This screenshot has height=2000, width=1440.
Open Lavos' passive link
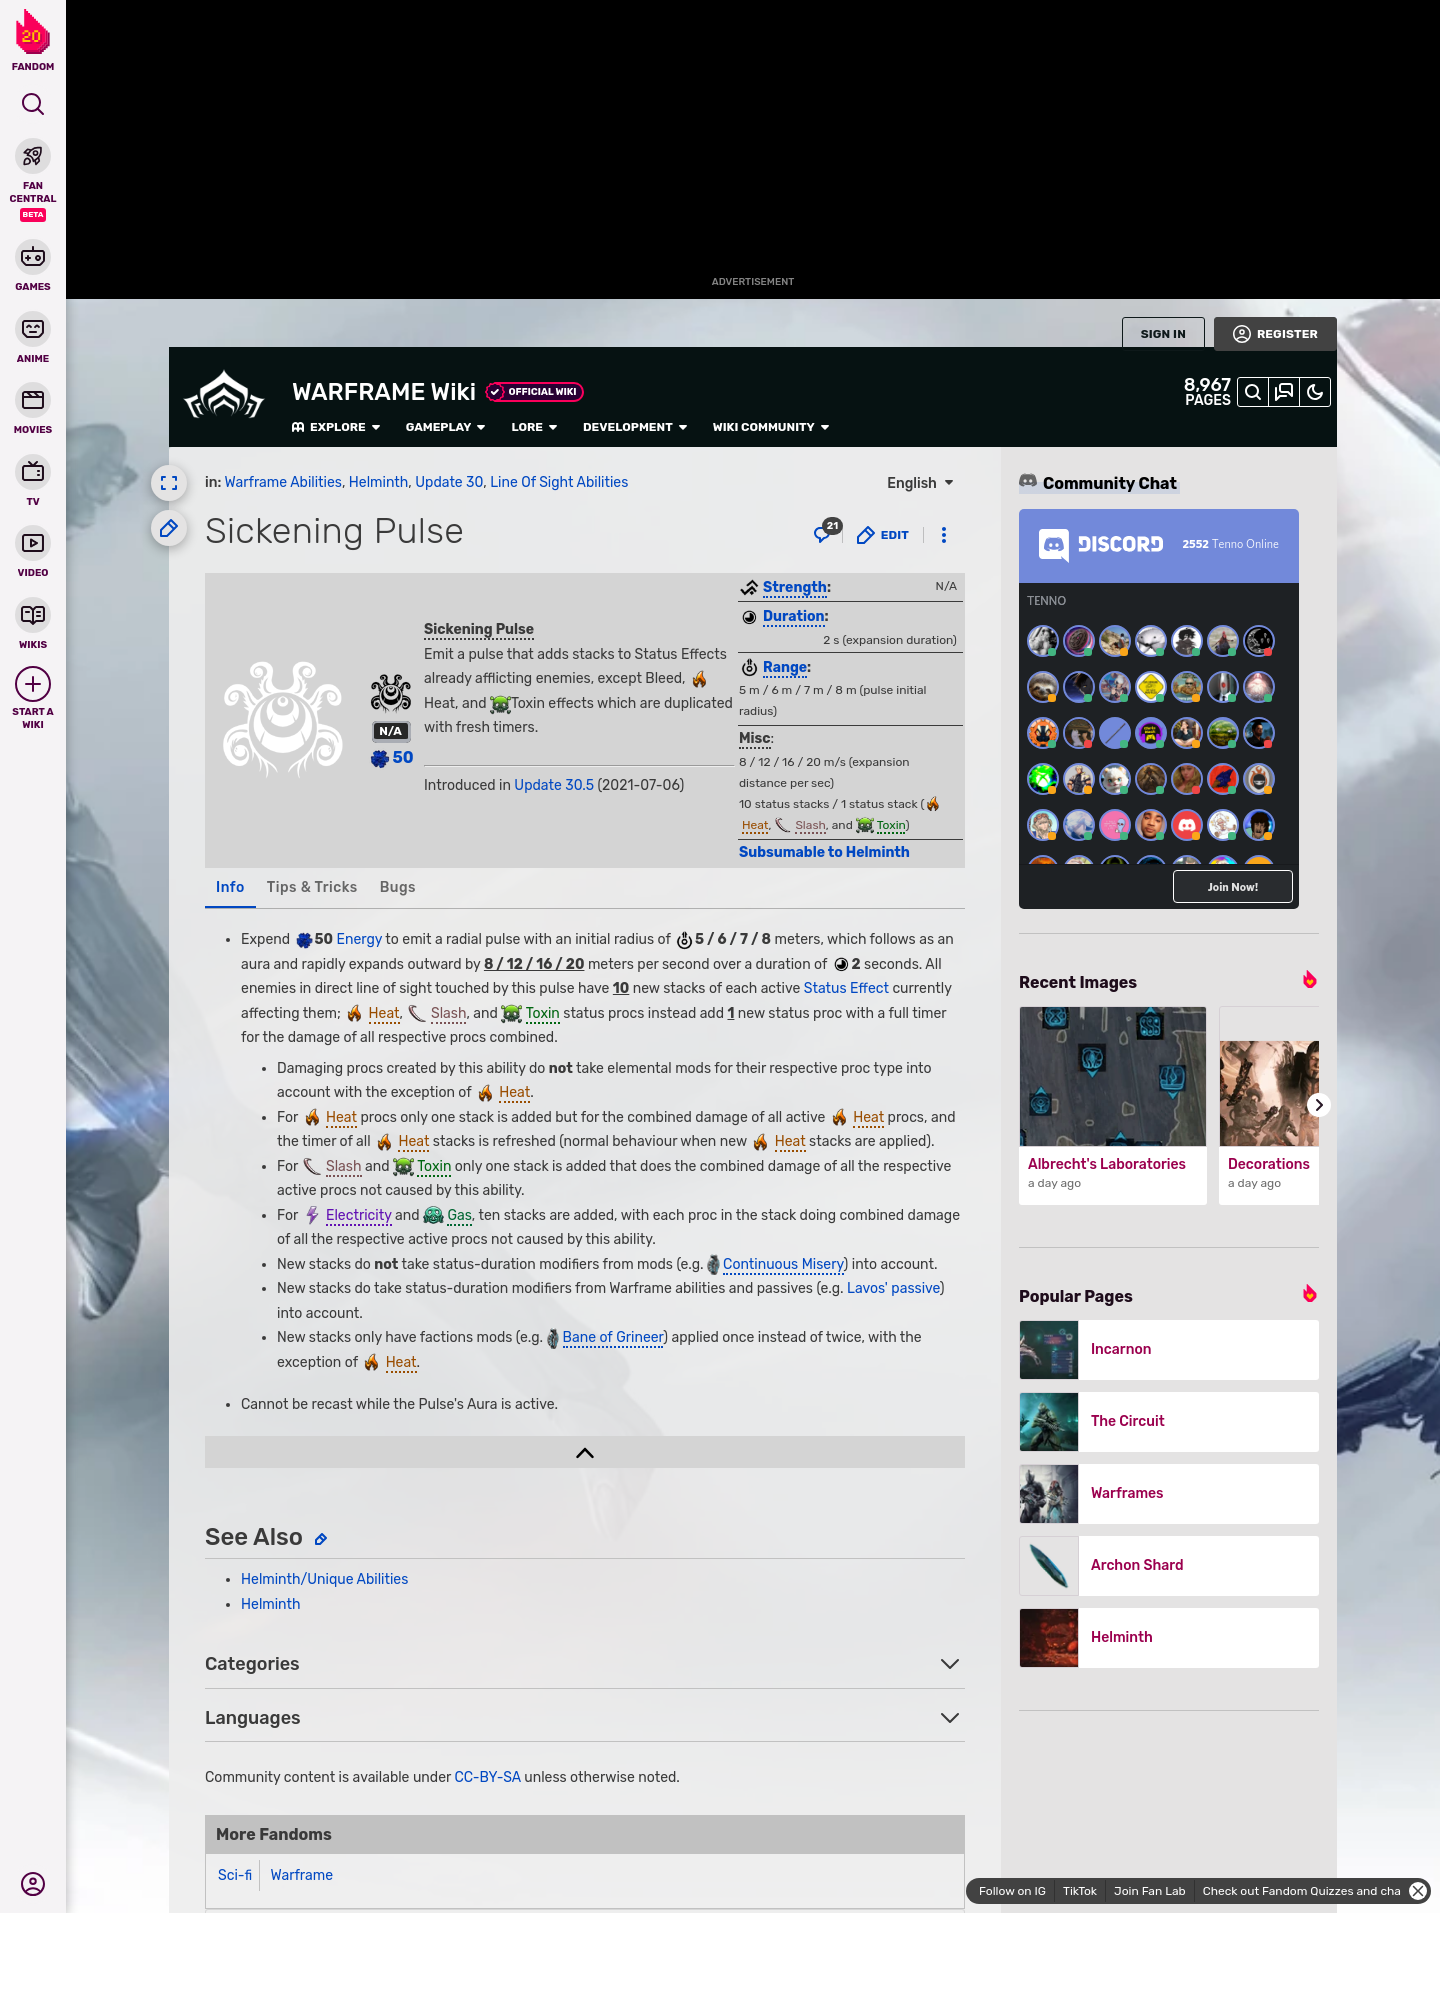[x=894, y=1288]
